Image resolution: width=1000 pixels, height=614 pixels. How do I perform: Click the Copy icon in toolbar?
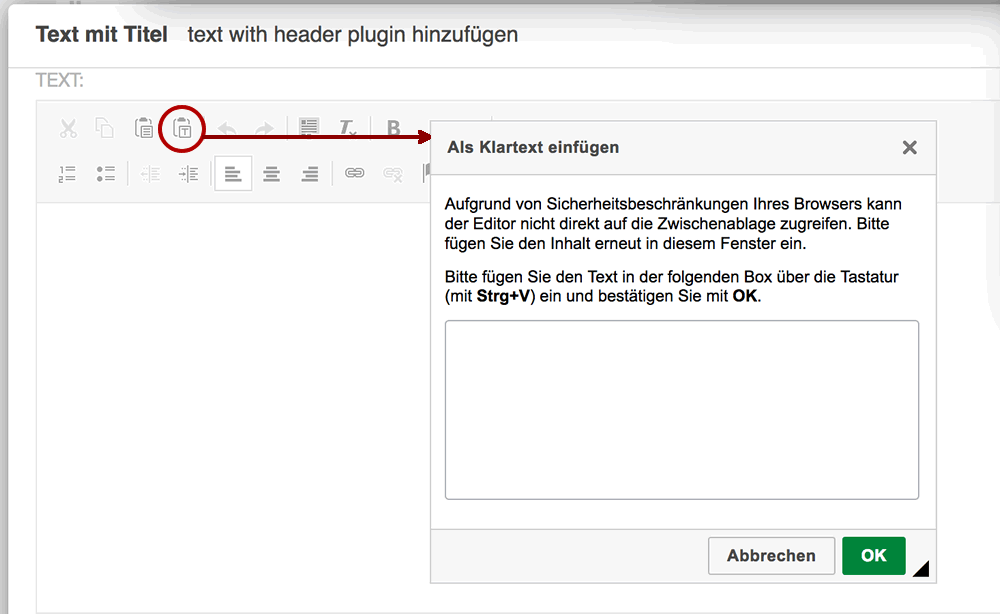point(105,128)
